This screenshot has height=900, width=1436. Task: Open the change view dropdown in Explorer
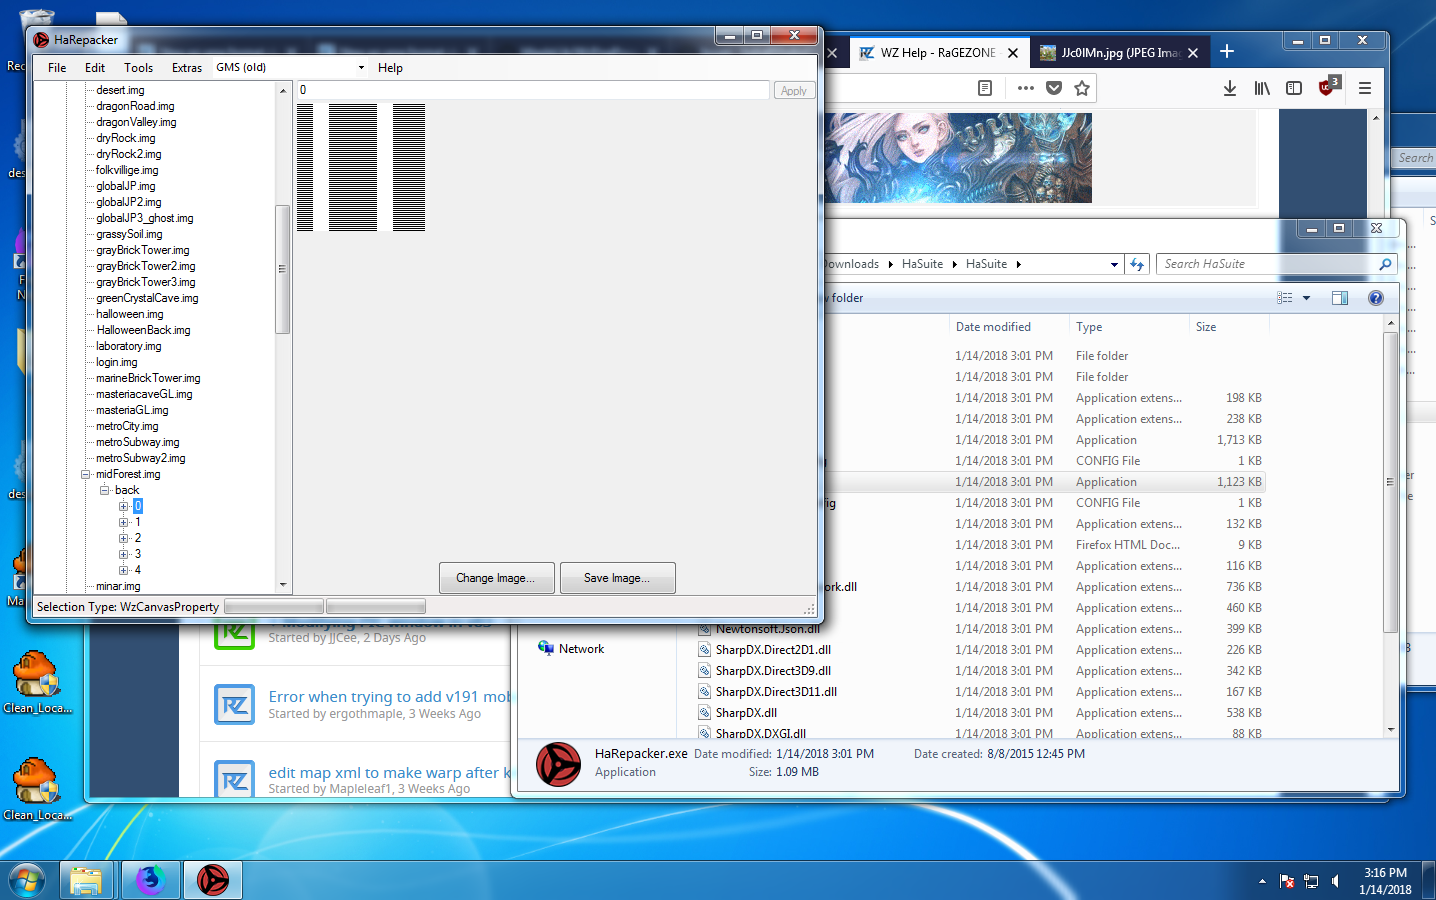pyautogui.click(x=1306, y=298)
